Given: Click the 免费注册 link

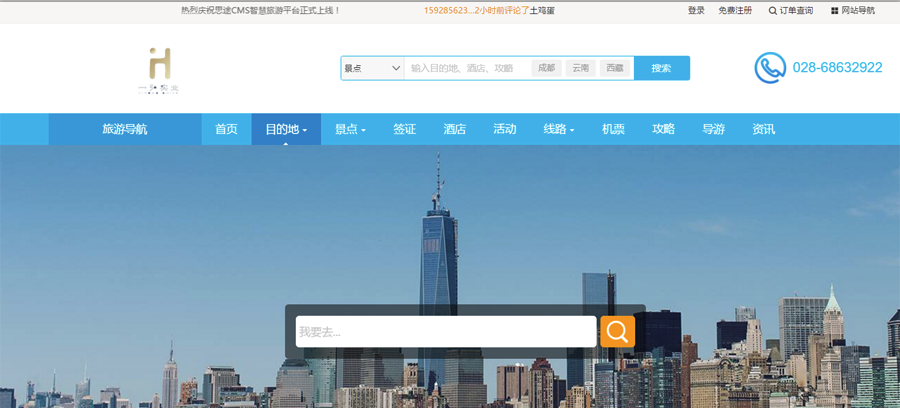Looking at the screenshot, I should tap(735, 11).
